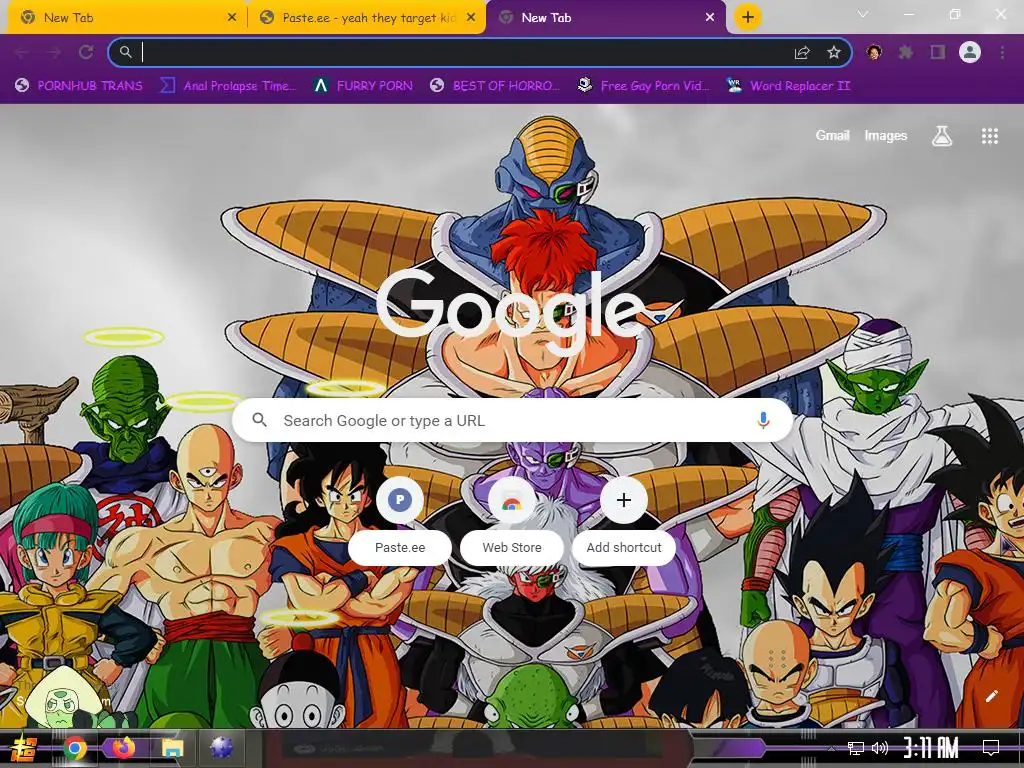Start voice search with microphone
Viewport: 1024px width, 768px height.
pos(763,420)
